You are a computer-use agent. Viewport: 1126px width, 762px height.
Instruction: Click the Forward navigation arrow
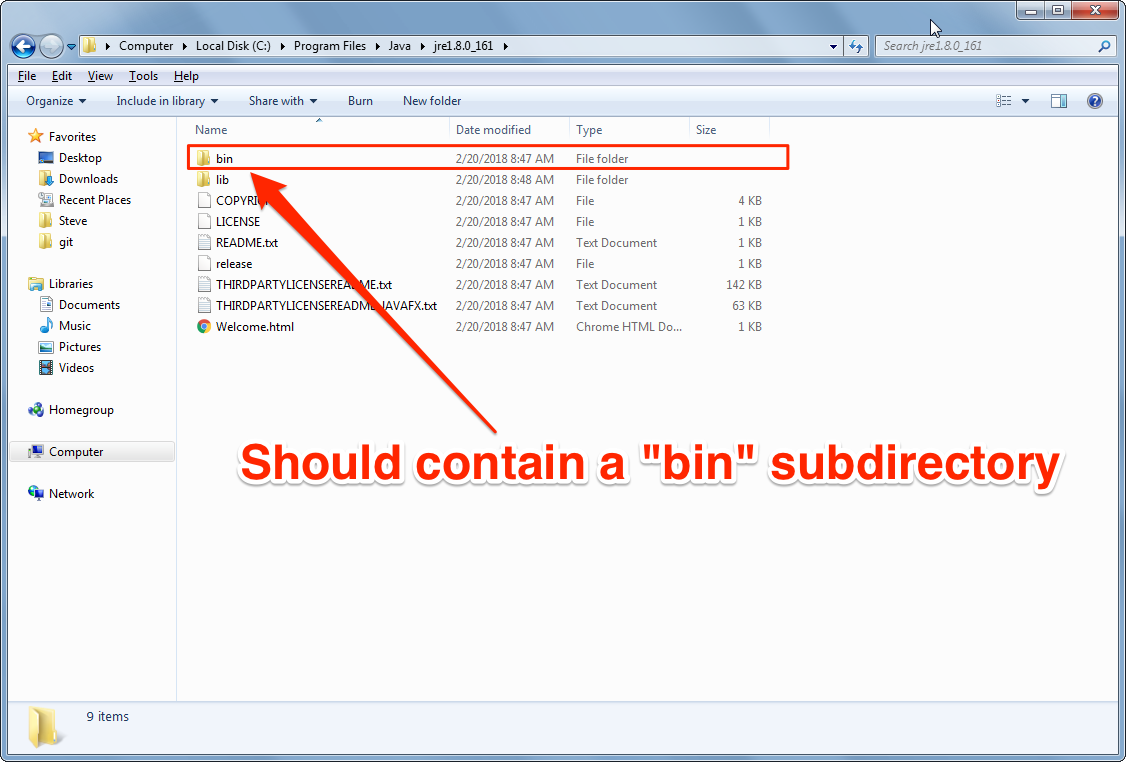[51, 47]
